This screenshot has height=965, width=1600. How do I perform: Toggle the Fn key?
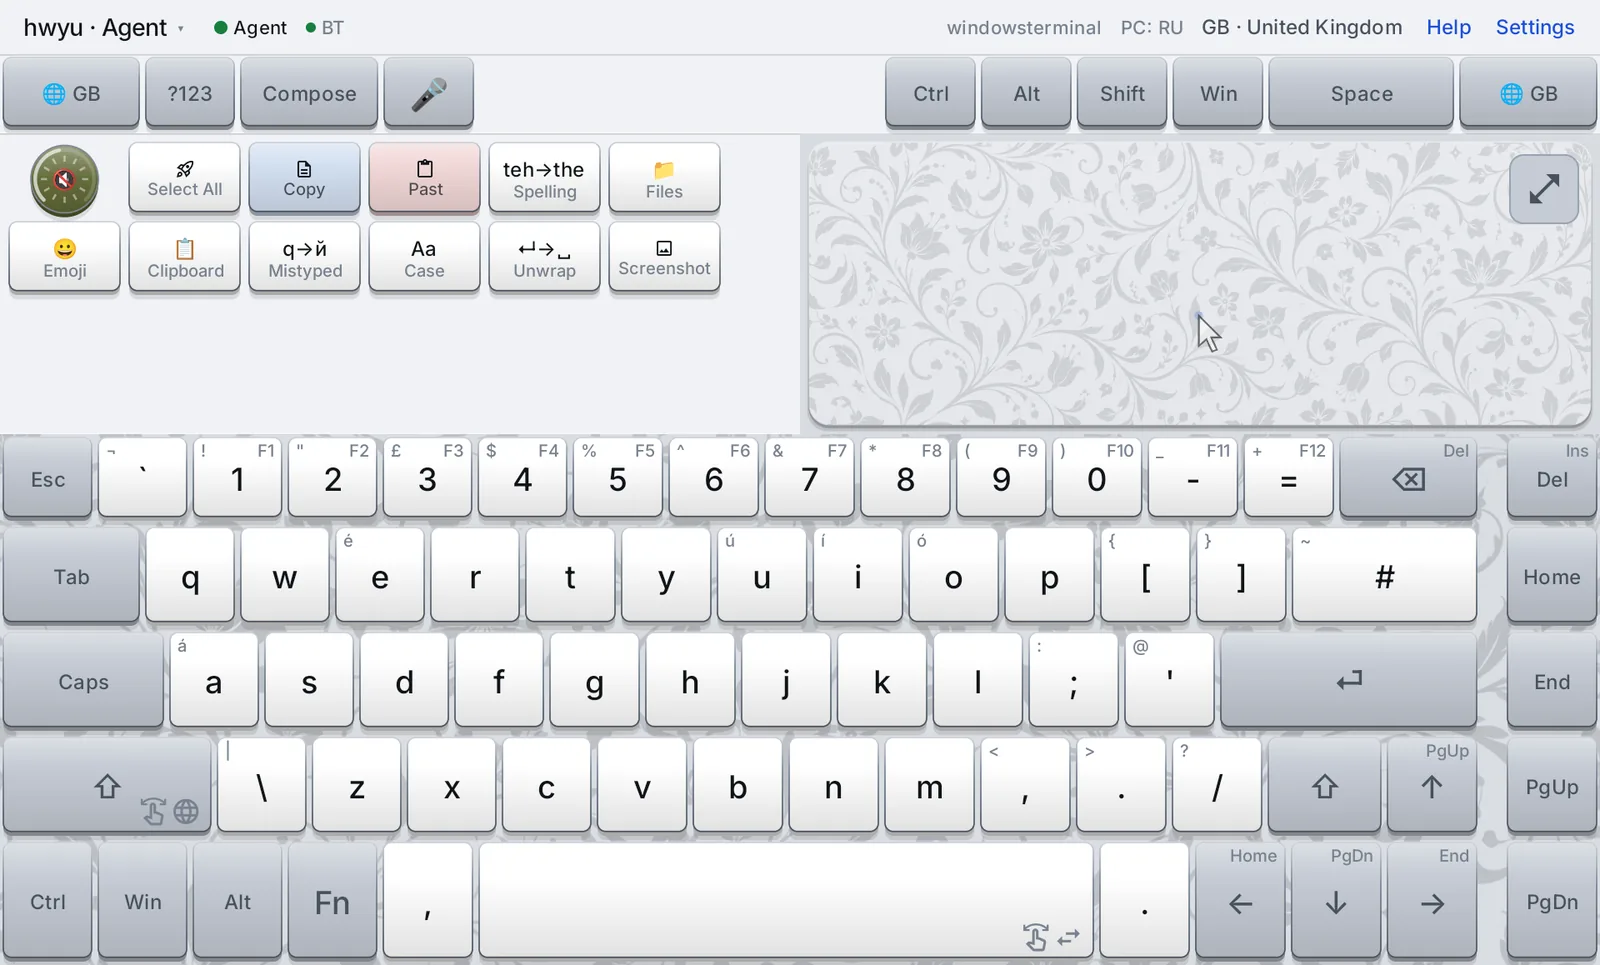coord(332,901)
